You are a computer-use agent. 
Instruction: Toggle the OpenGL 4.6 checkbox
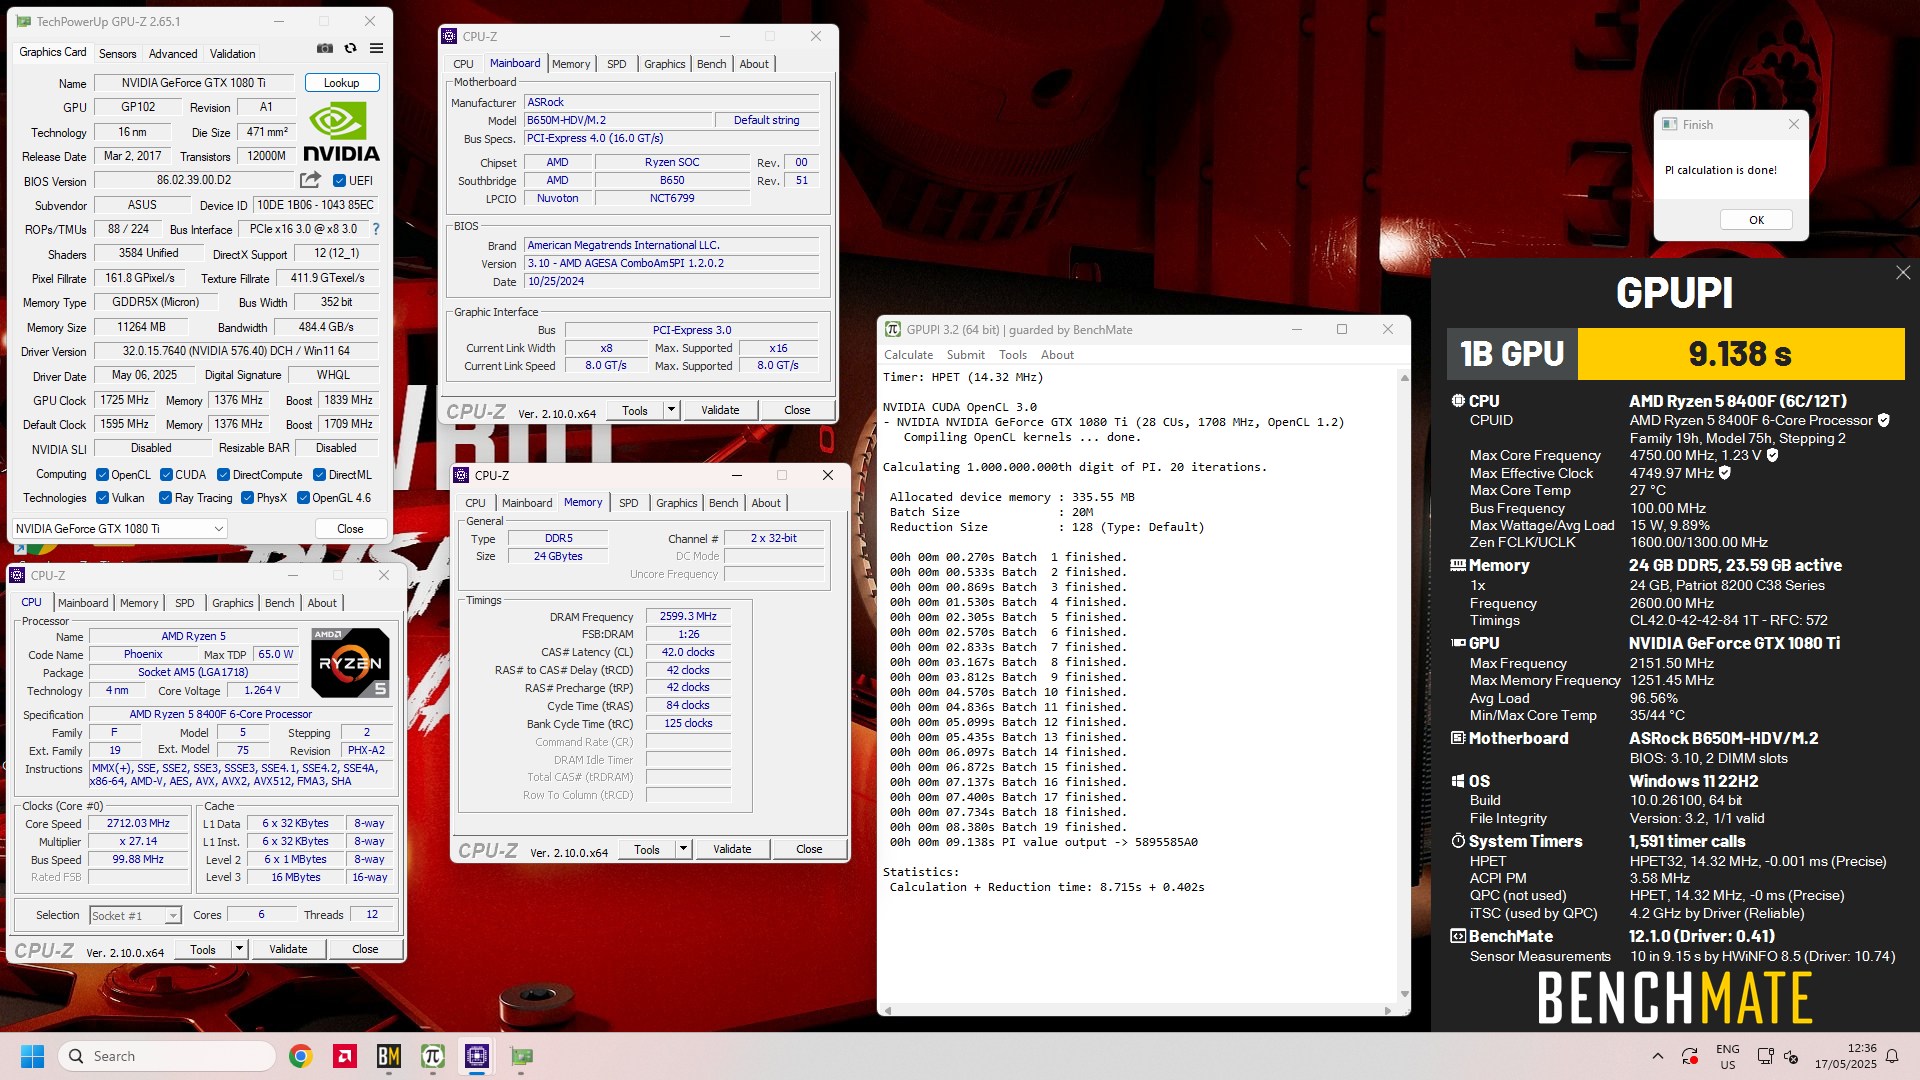303,498
